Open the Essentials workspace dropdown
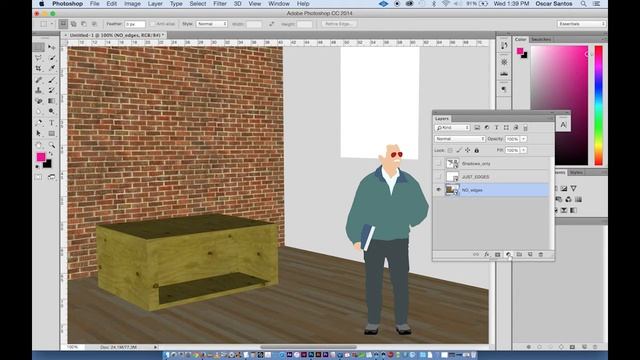This screenshot has height=360, width=640. [x=581, y=24]
